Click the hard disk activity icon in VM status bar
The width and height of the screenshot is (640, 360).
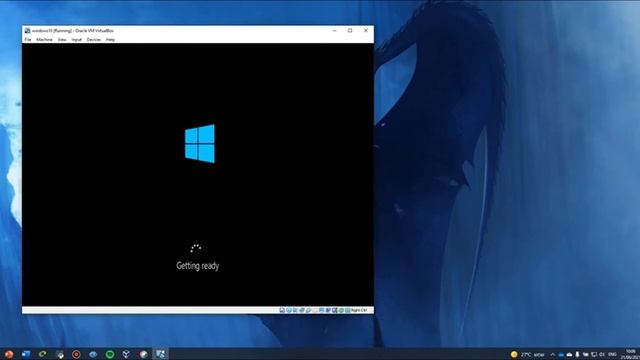282,310
